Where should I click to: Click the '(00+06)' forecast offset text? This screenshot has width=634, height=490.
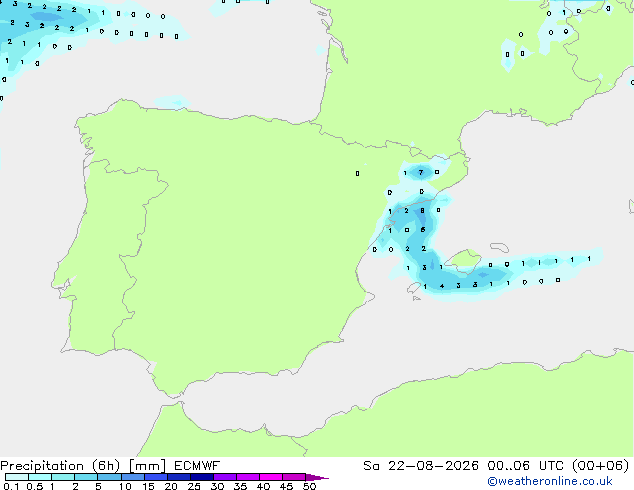tap(601, 466)
